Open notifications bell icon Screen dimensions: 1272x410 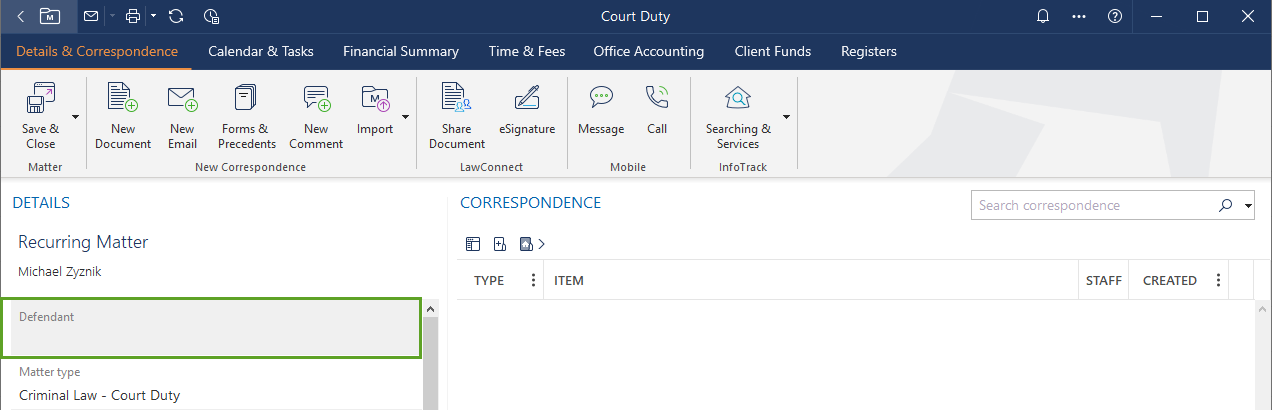tap(1043, 16)
